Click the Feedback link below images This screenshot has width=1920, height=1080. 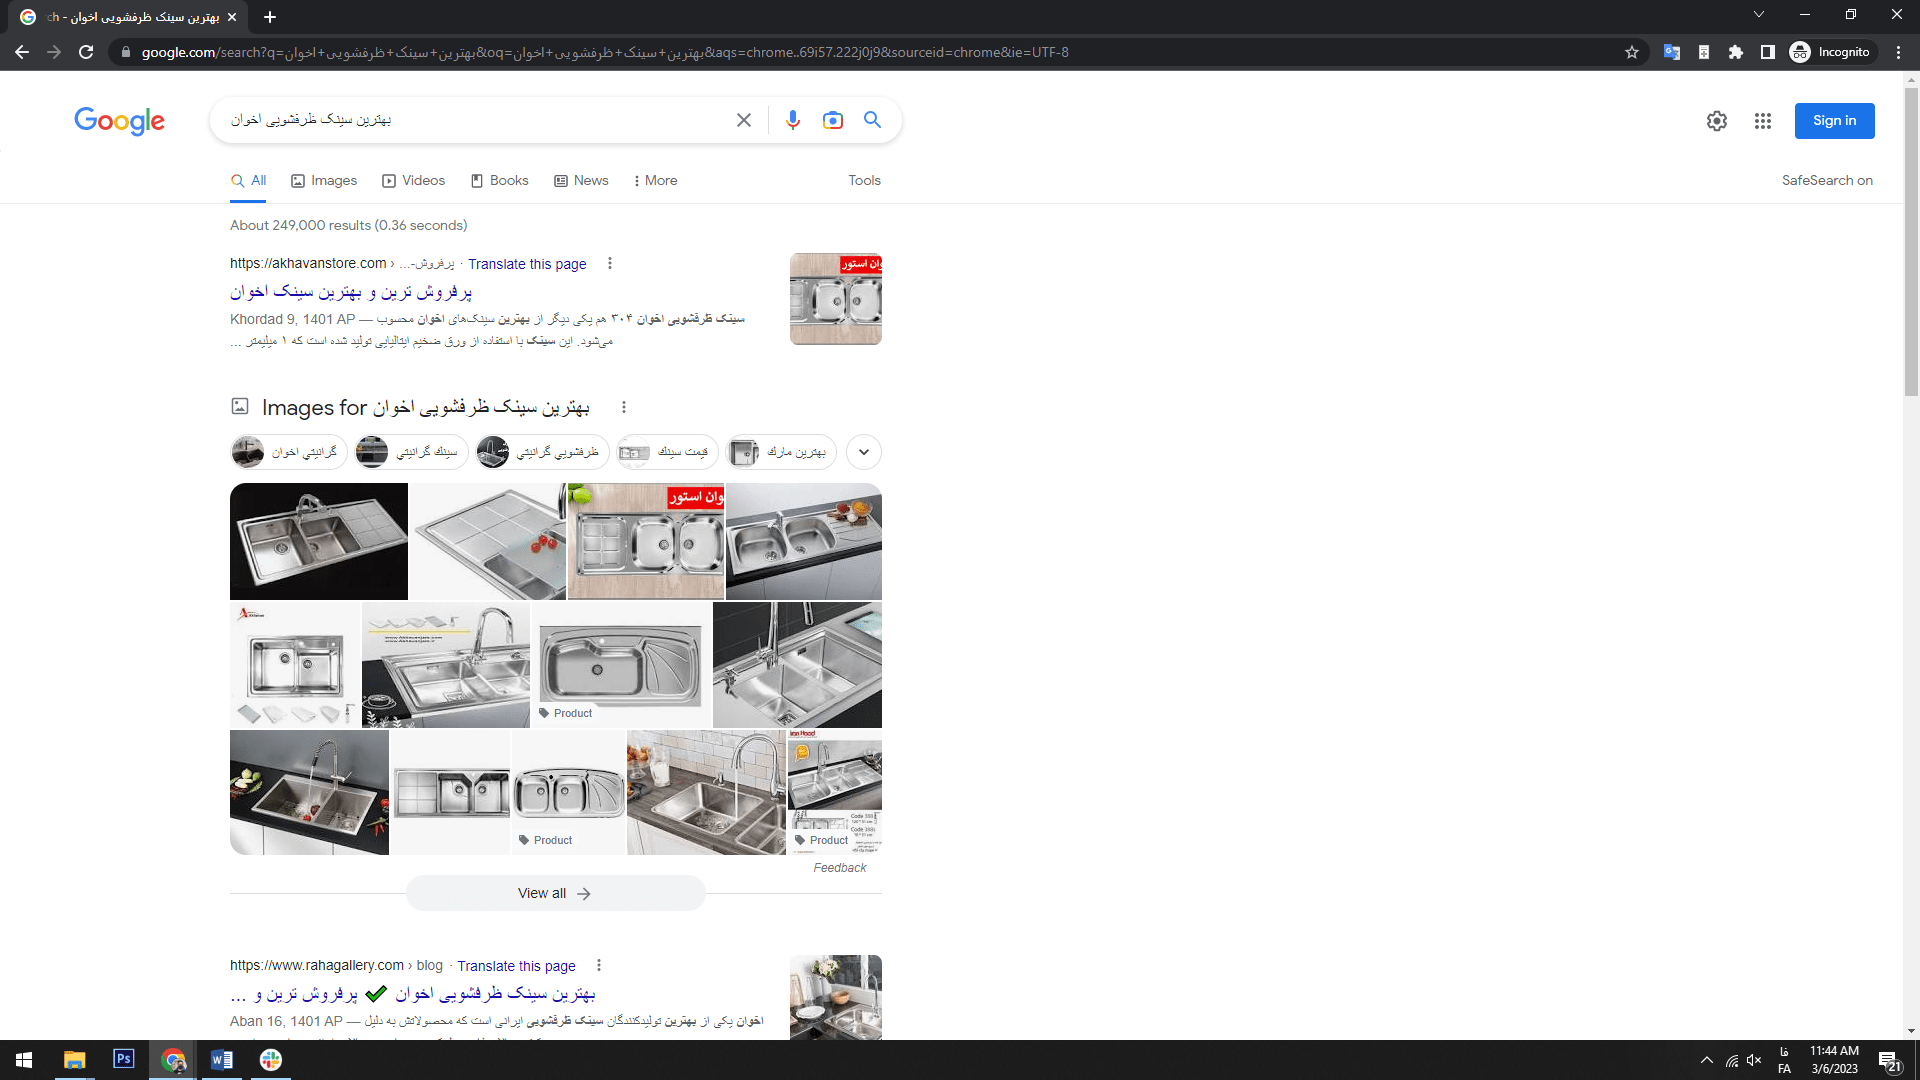(840, 868)
